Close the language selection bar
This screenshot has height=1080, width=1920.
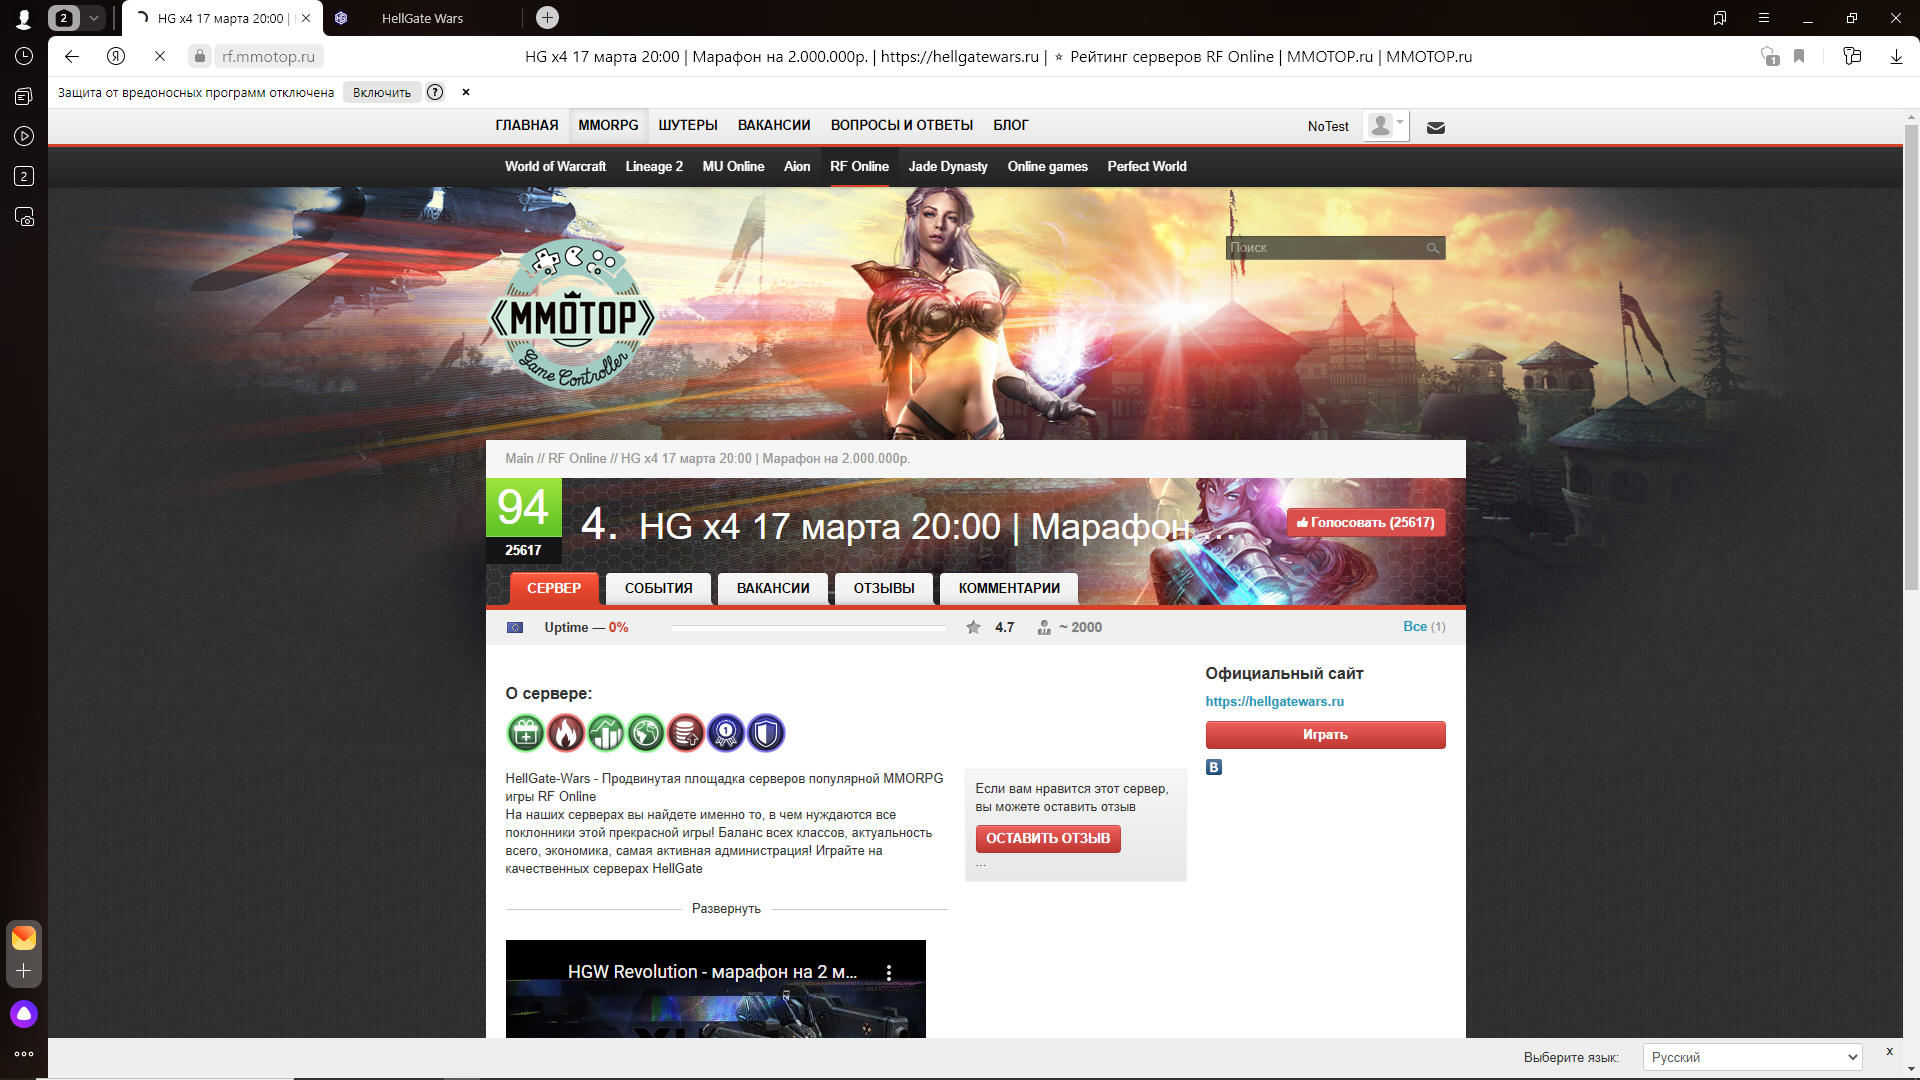1889,1051
